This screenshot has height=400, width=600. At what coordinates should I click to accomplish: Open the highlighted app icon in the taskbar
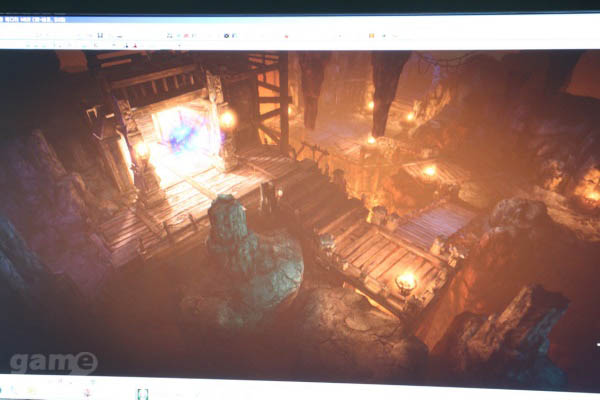point(142,393)
